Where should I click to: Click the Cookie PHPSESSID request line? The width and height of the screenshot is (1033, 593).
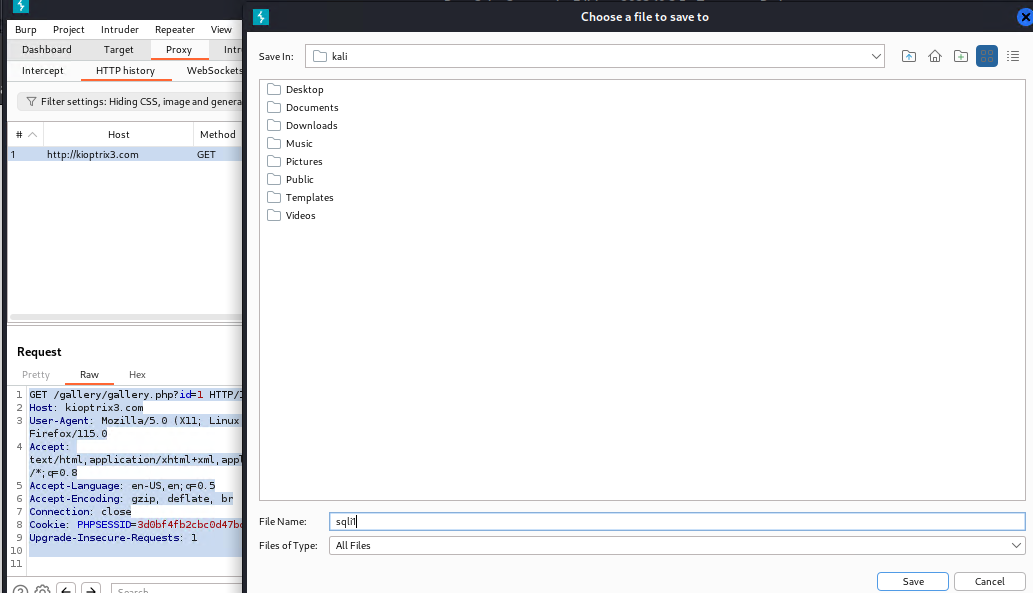tap(136, 525)
